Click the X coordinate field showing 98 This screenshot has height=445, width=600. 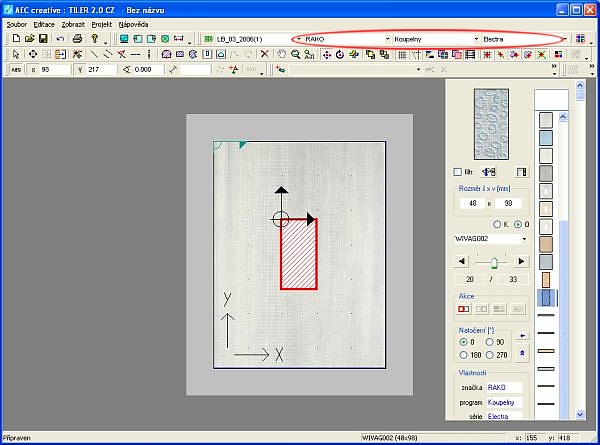(55, 70)
